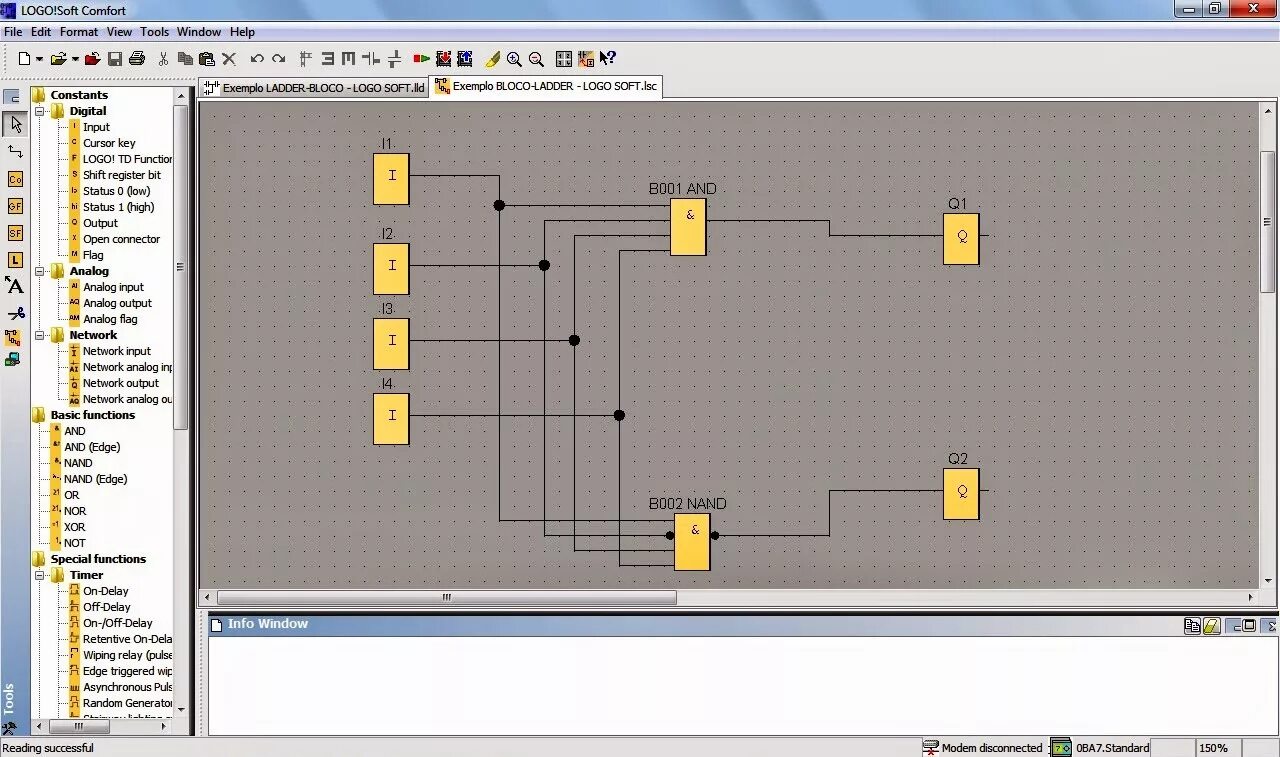This screenshot has width=1280, height=757.
Task: Pick the Cut/Join scissors tool
Action: [15, 313]
